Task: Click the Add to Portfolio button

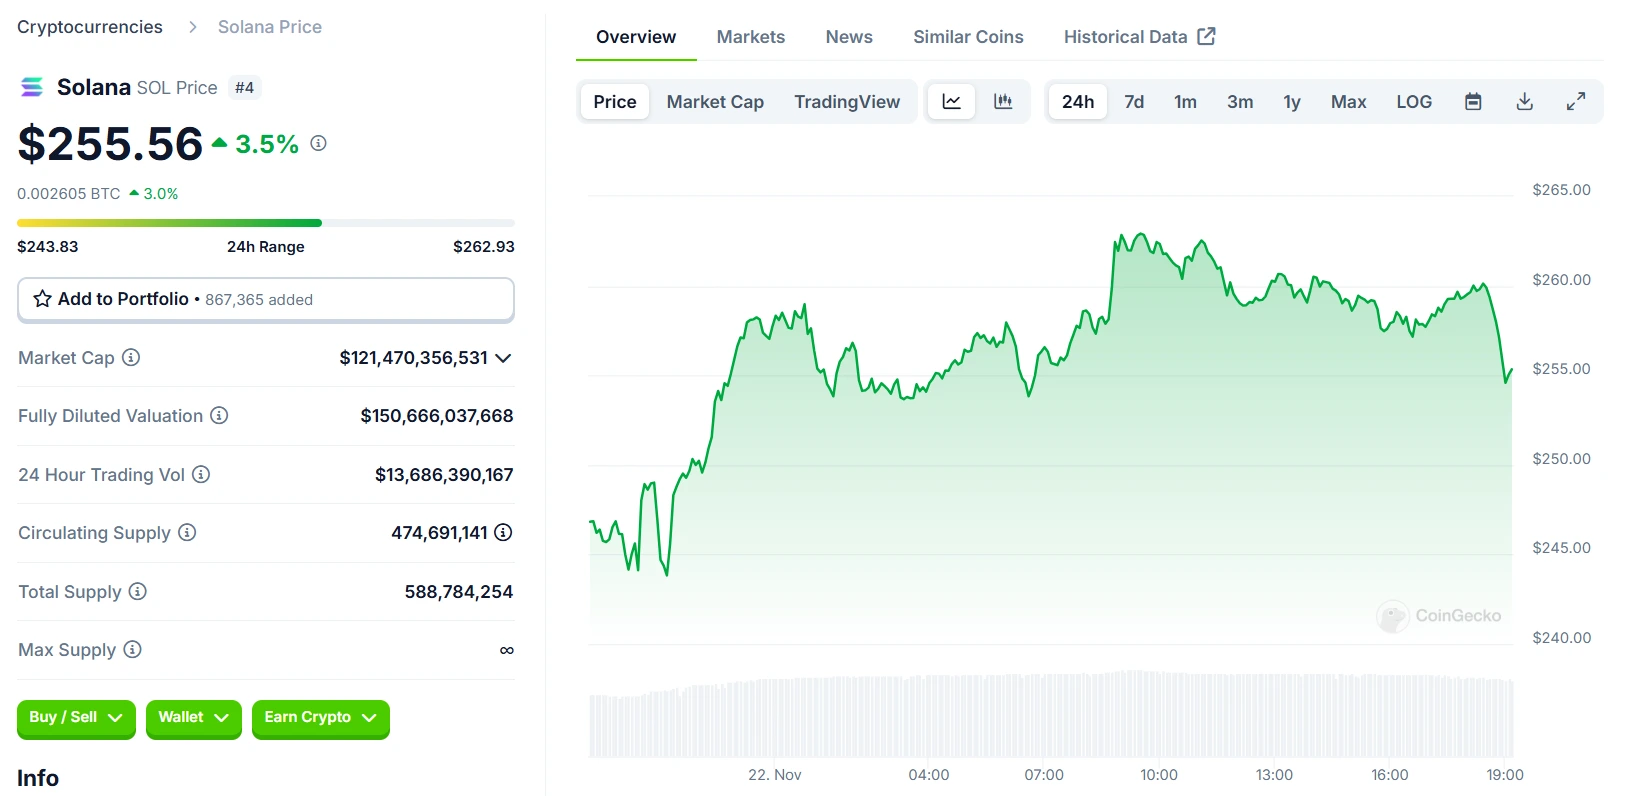Action: point(266,299)
